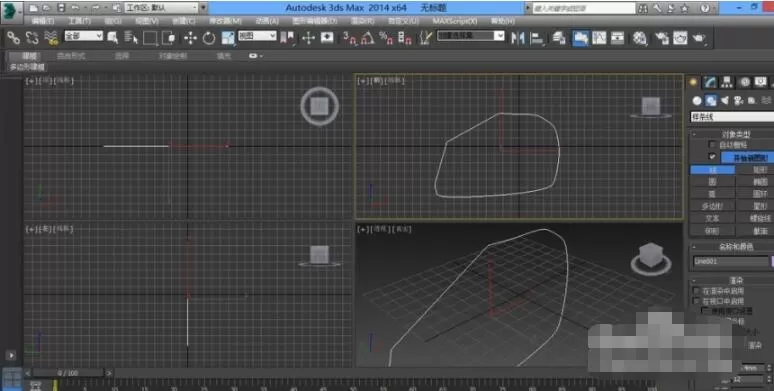Select the Select and Move tool
Screen dimensions: 774x391
(190, 38)
